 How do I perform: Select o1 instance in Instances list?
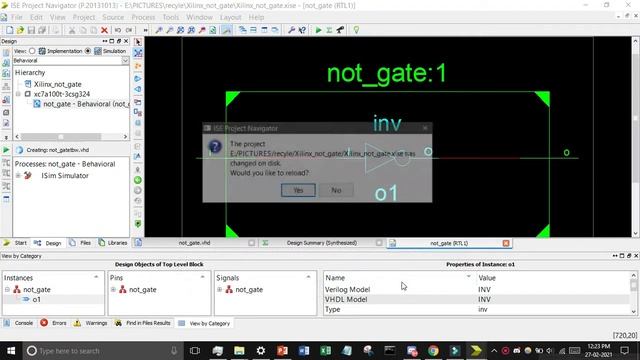[37, 299]
